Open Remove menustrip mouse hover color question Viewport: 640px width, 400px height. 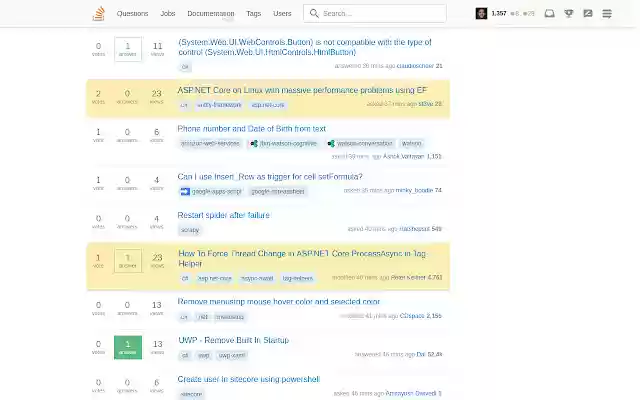278,302
